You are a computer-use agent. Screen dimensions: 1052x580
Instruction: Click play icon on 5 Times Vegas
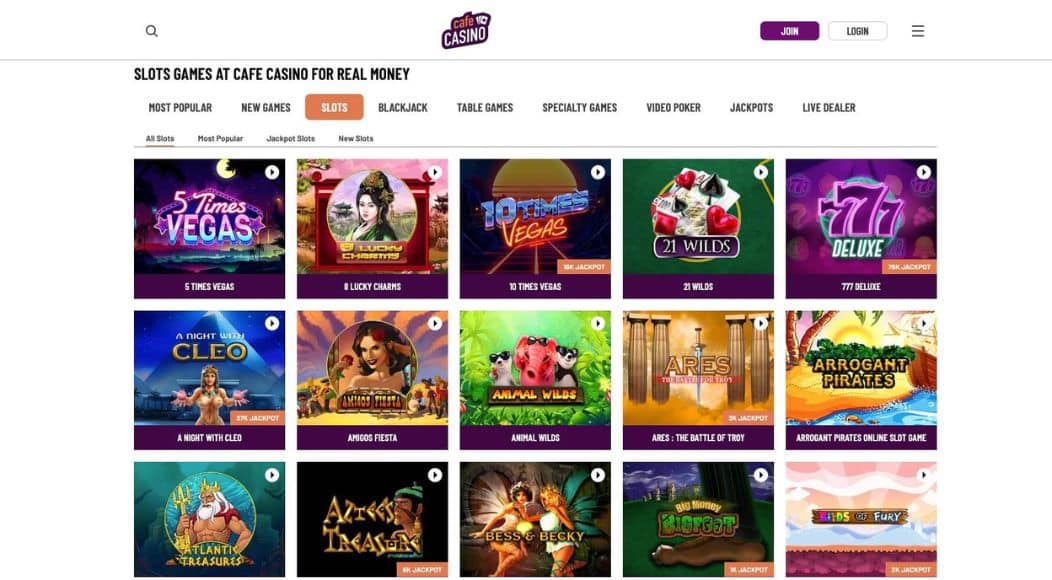pyautogui.click(x=272, y=173)
